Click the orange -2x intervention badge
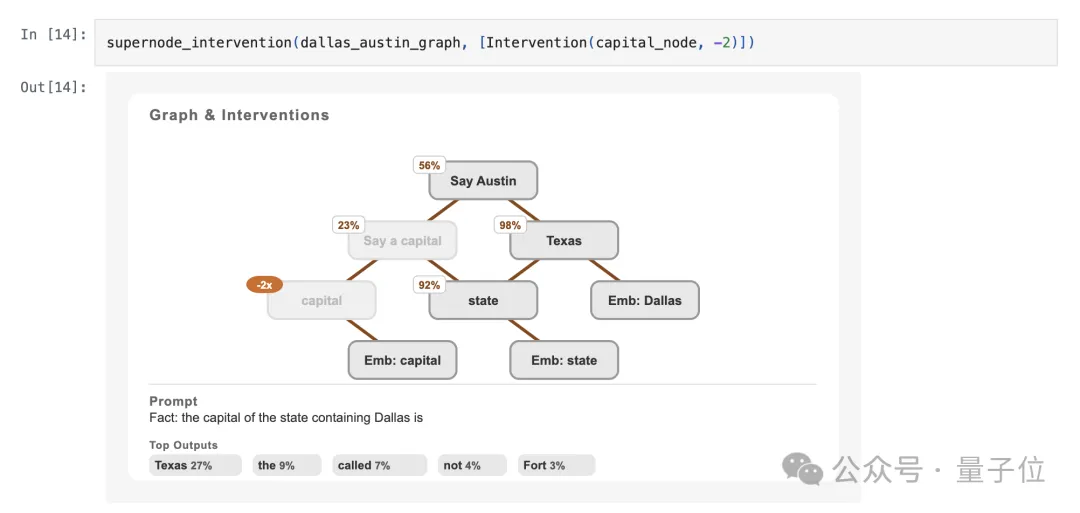 [264, 285]
